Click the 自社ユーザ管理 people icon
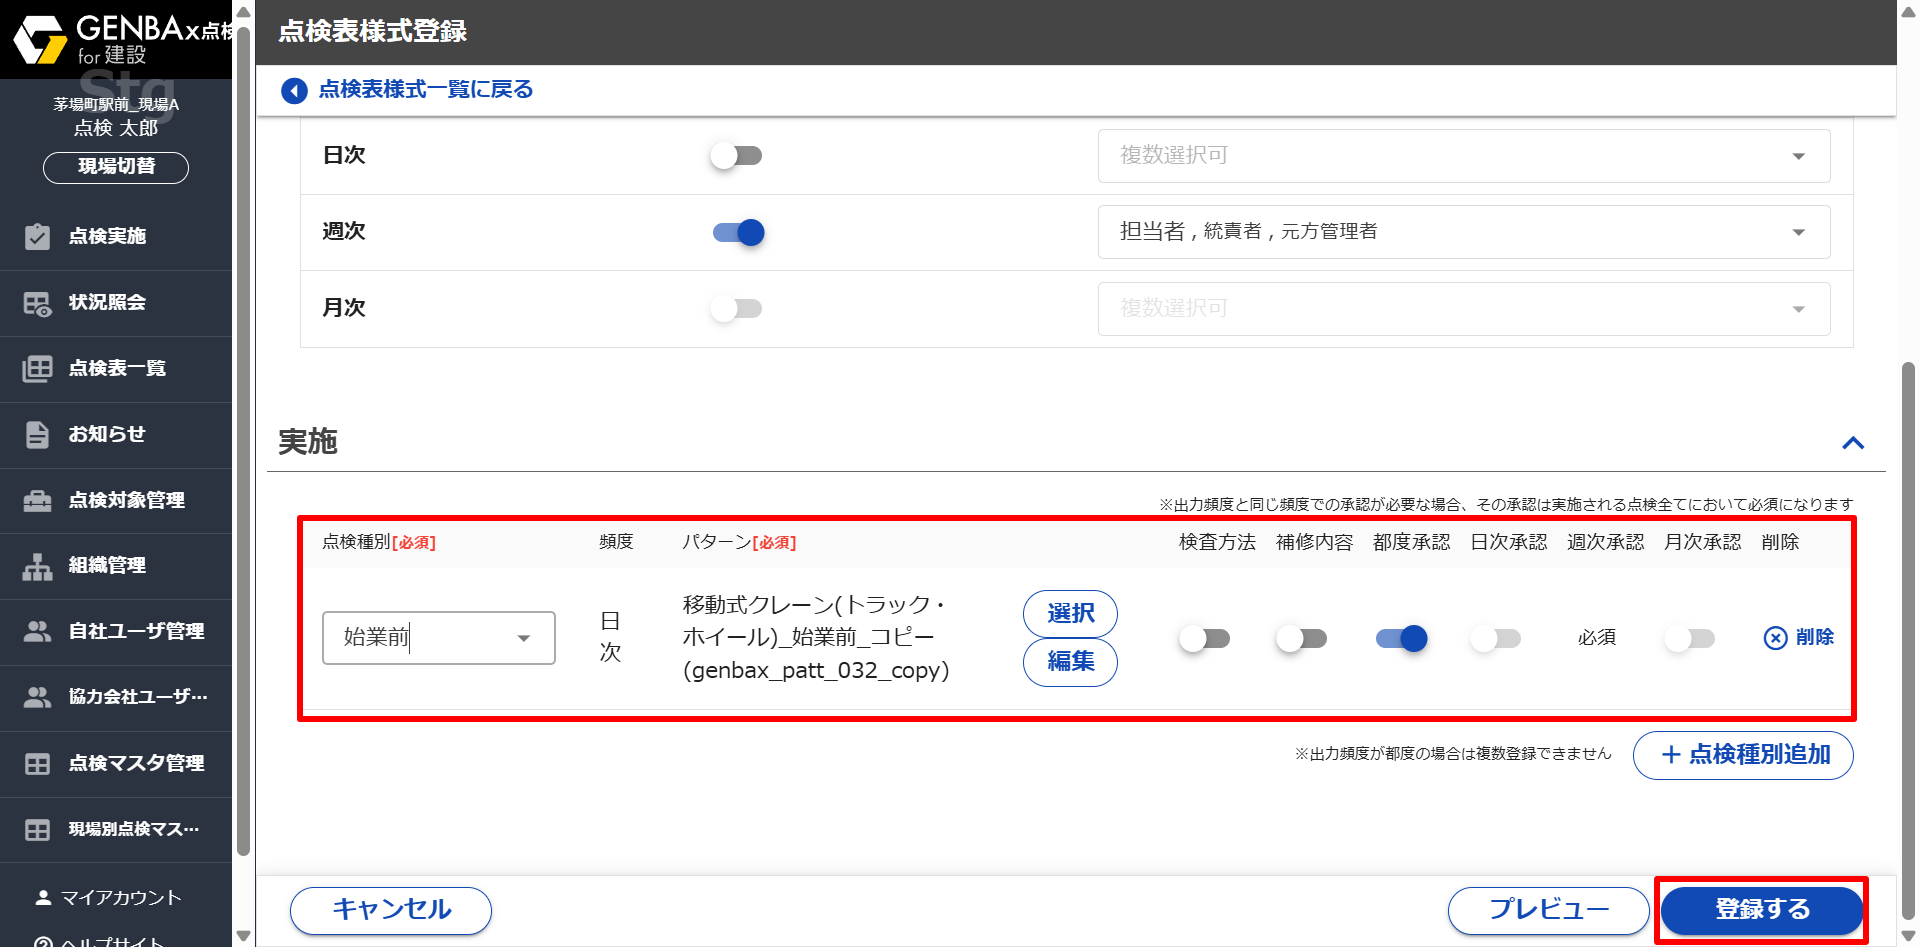 click(x=37, y=632)
